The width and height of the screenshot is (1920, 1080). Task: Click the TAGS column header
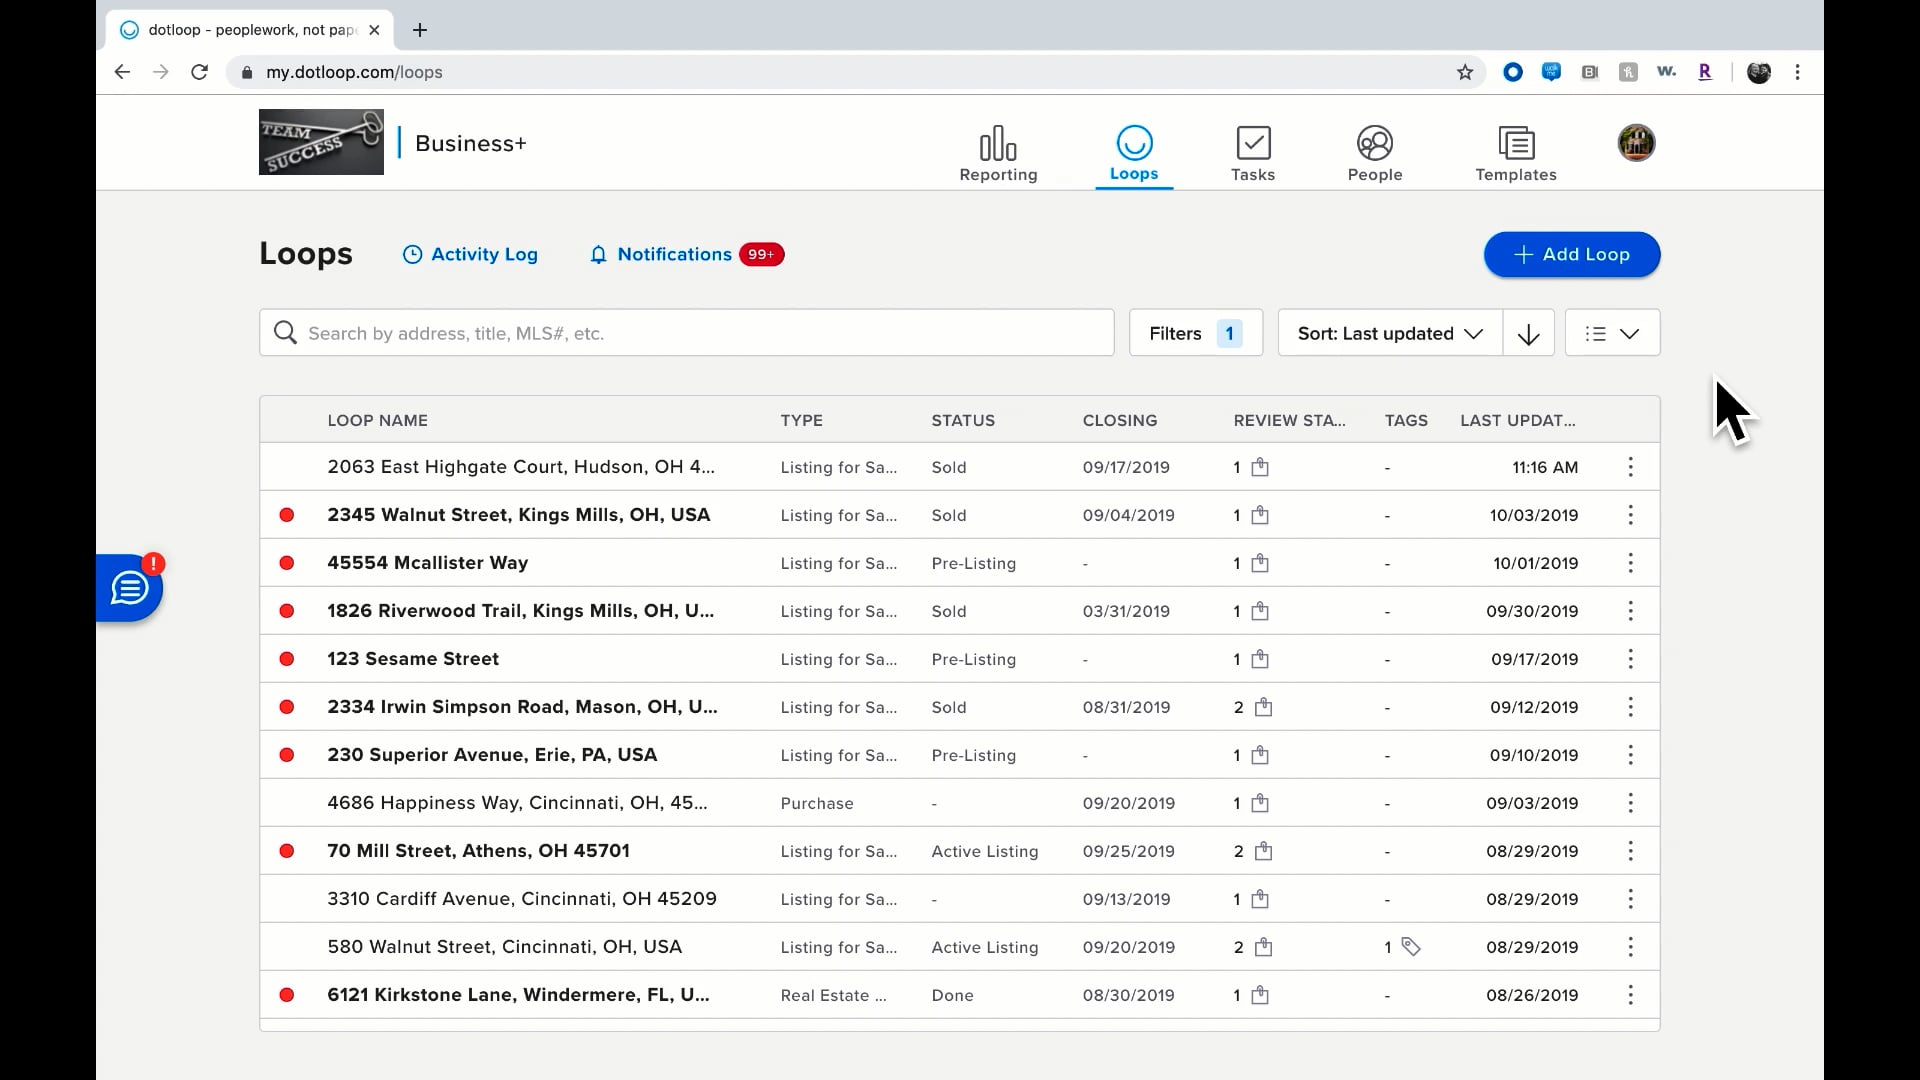point(1406,420)
